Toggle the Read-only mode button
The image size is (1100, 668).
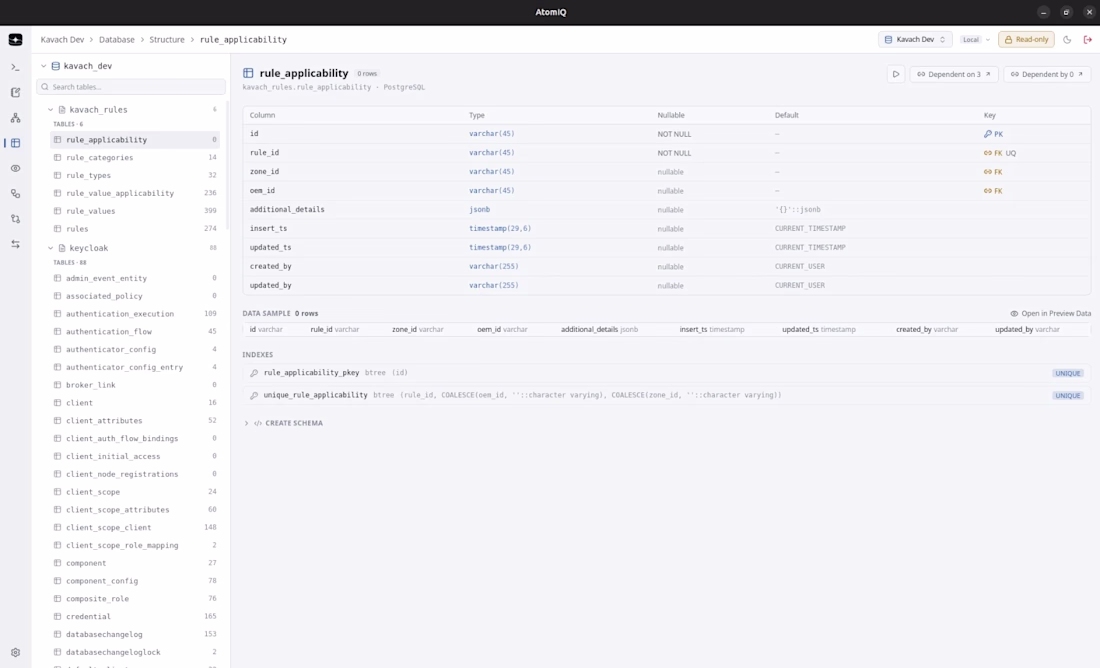click(x=1026, y=40)
